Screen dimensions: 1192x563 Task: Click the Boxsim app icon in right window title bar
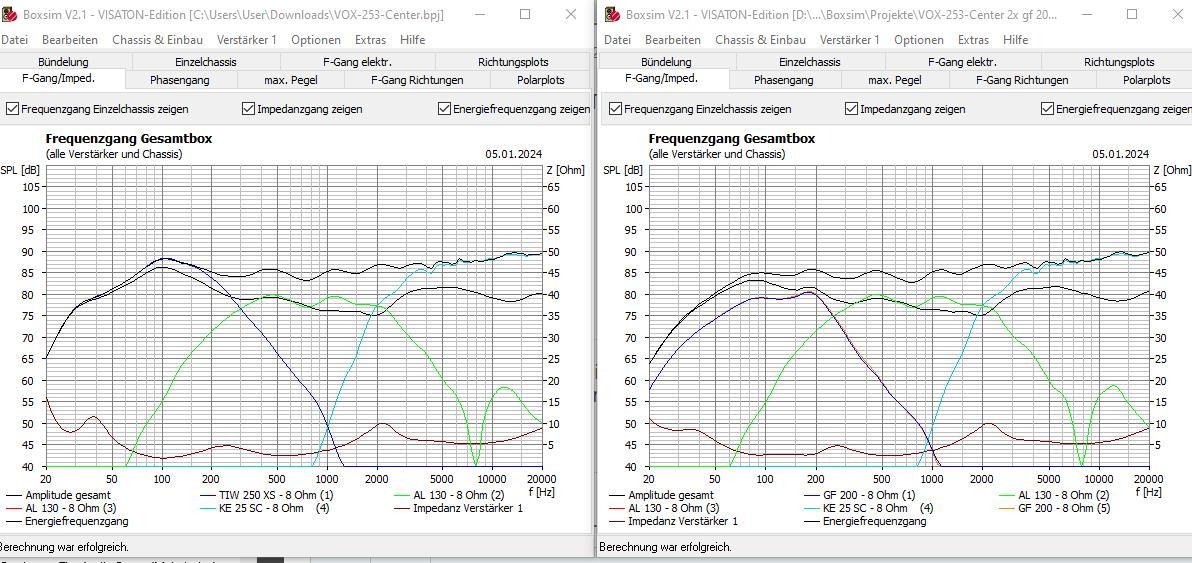[613, 15]
